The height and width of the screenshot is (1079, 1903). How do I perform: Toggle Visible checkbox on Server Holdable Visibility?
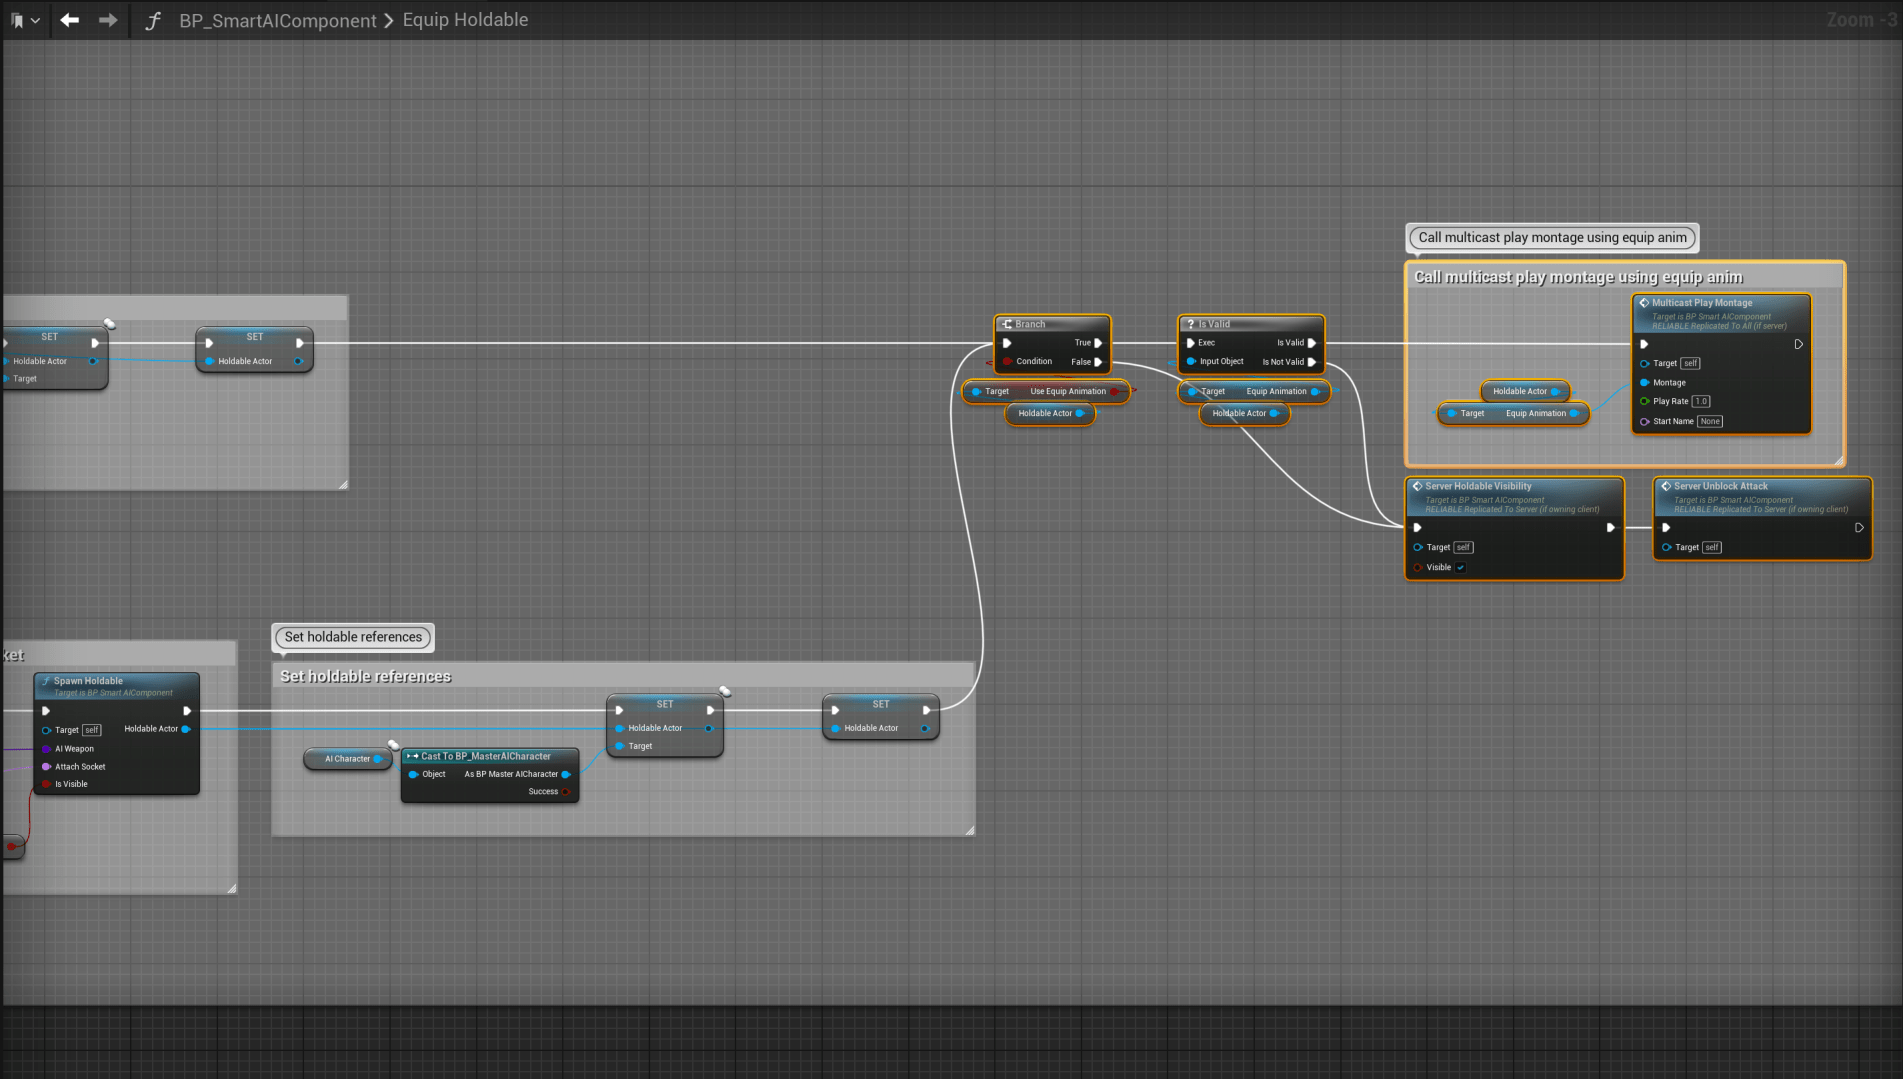[1461, 567]
